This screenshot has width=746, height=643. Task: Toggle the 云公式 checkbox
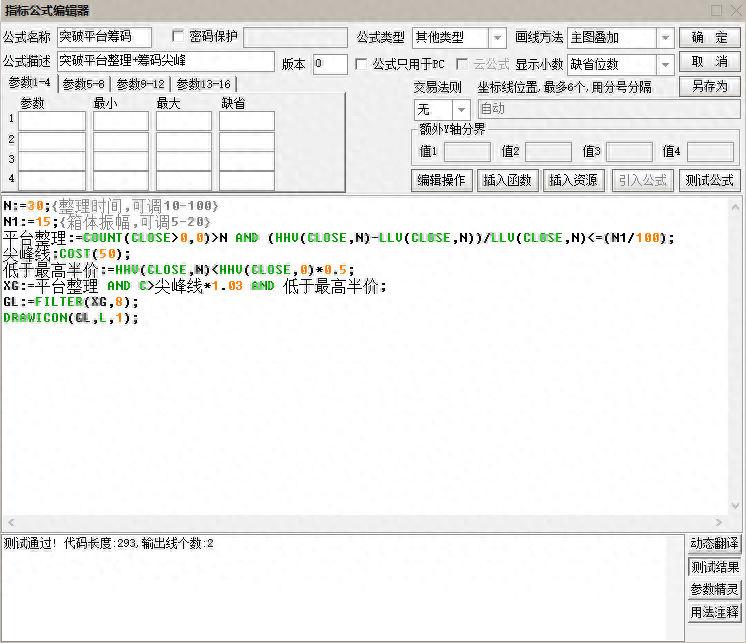(461, 64)
